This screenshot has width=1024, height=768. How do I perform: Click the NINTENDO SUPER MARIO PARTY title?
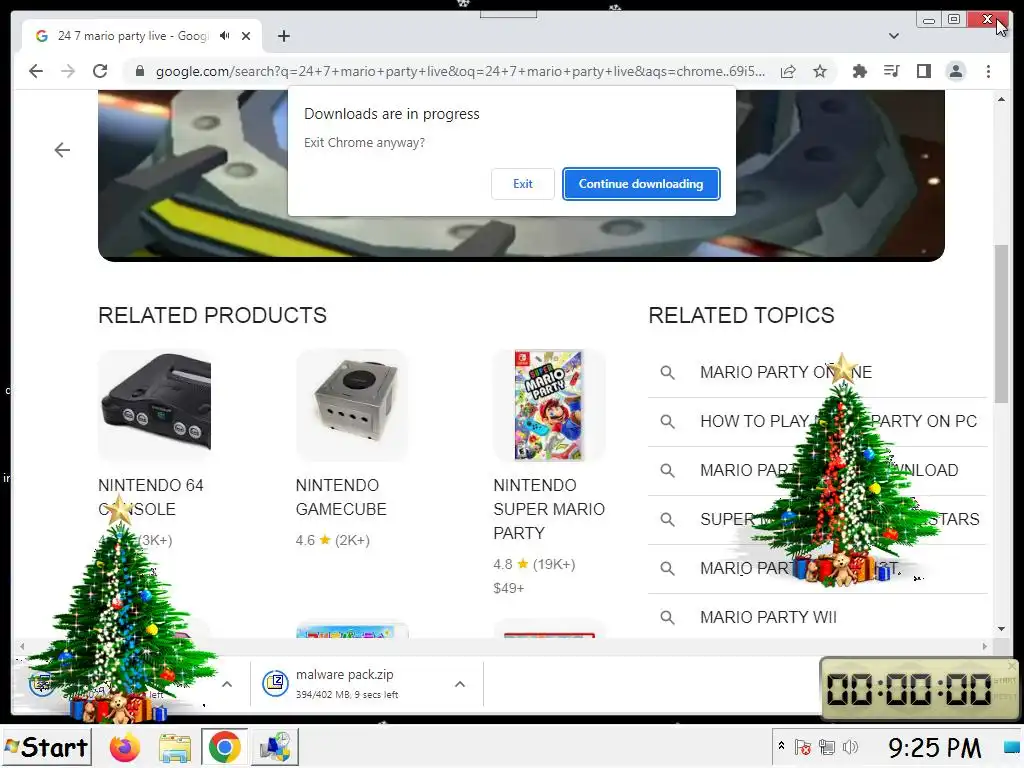[549, 509]
